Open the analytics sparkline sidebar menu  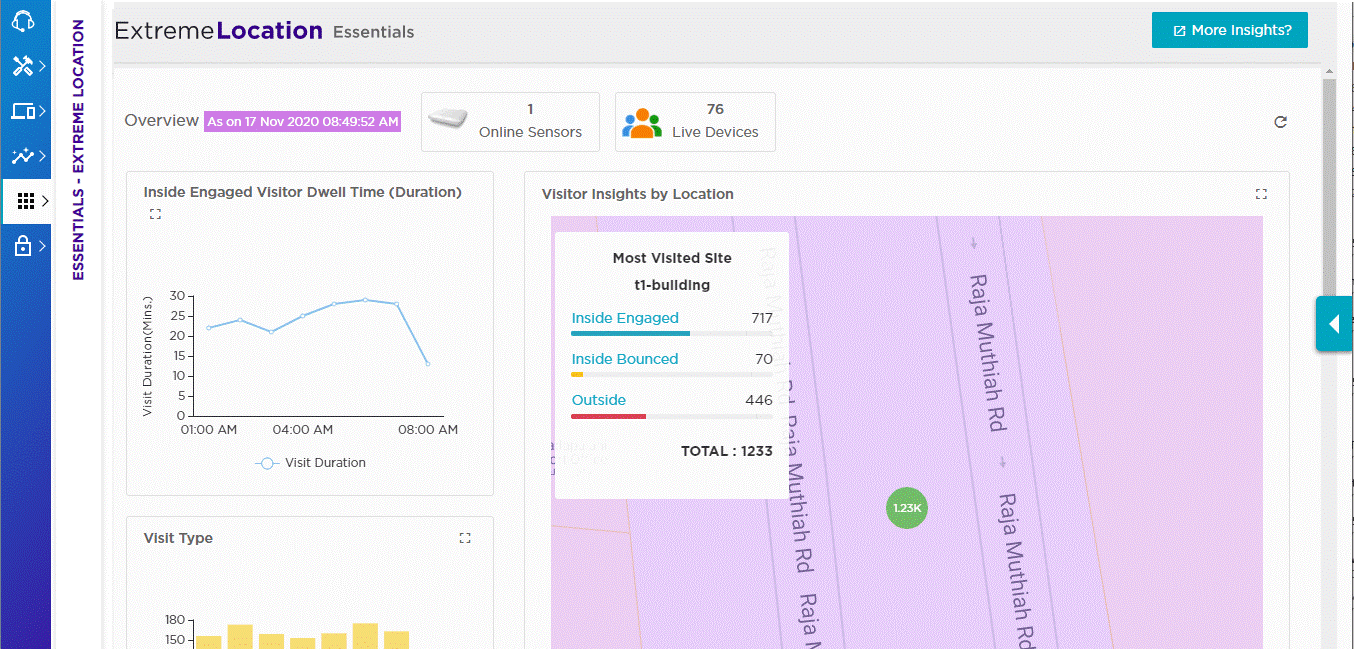click(22, 156)
